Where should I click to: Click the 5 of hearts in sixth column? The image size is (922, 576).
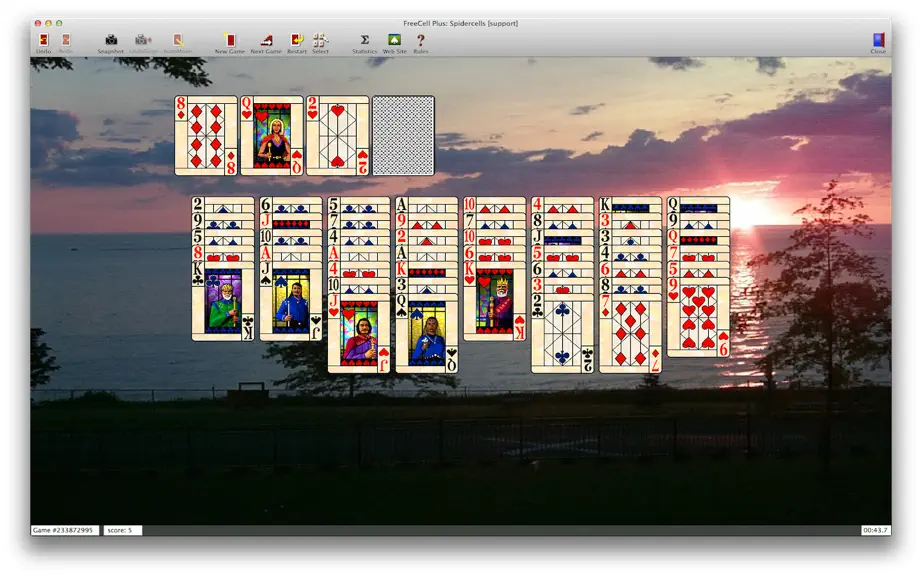click(563, 254)
